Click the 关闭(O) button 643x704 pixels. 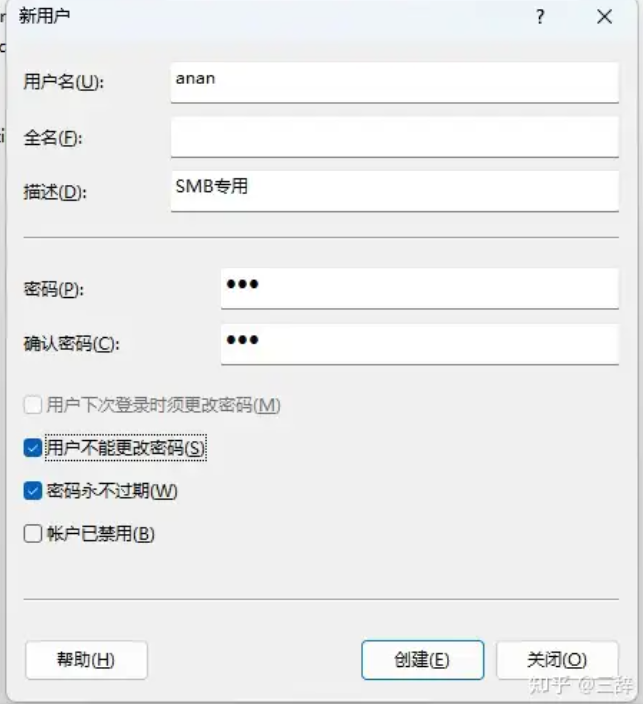point(557,660)
